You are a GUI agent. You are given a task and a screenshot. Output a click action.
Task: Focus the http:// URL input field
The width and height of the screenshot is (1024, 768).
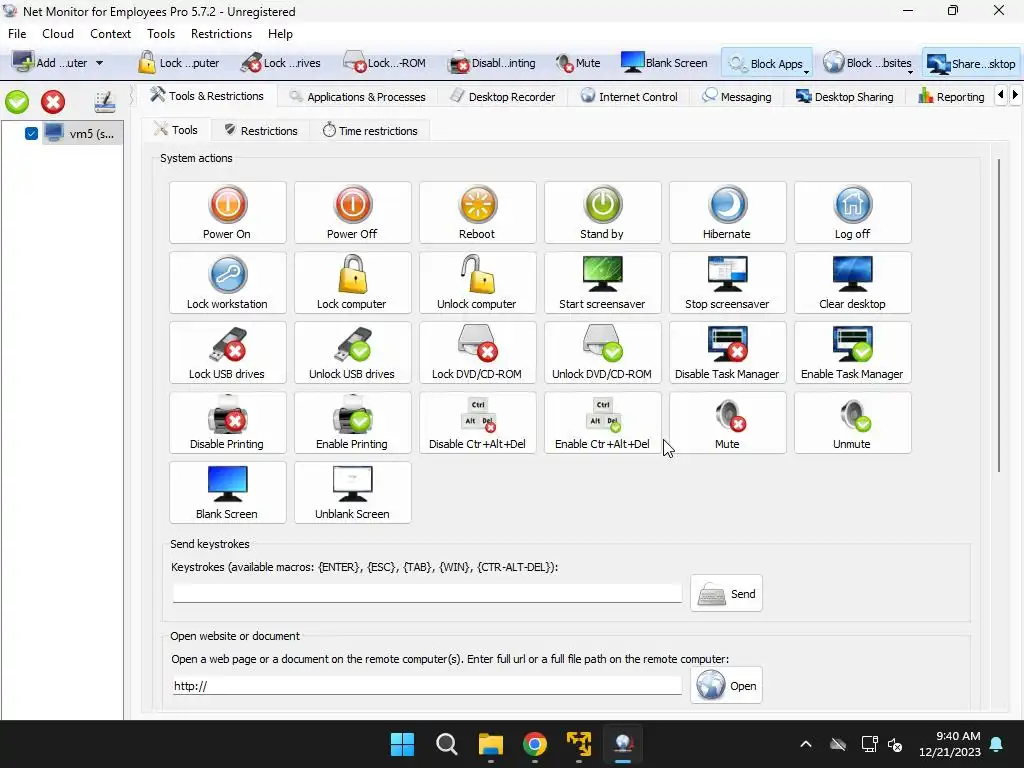(427, 686)
